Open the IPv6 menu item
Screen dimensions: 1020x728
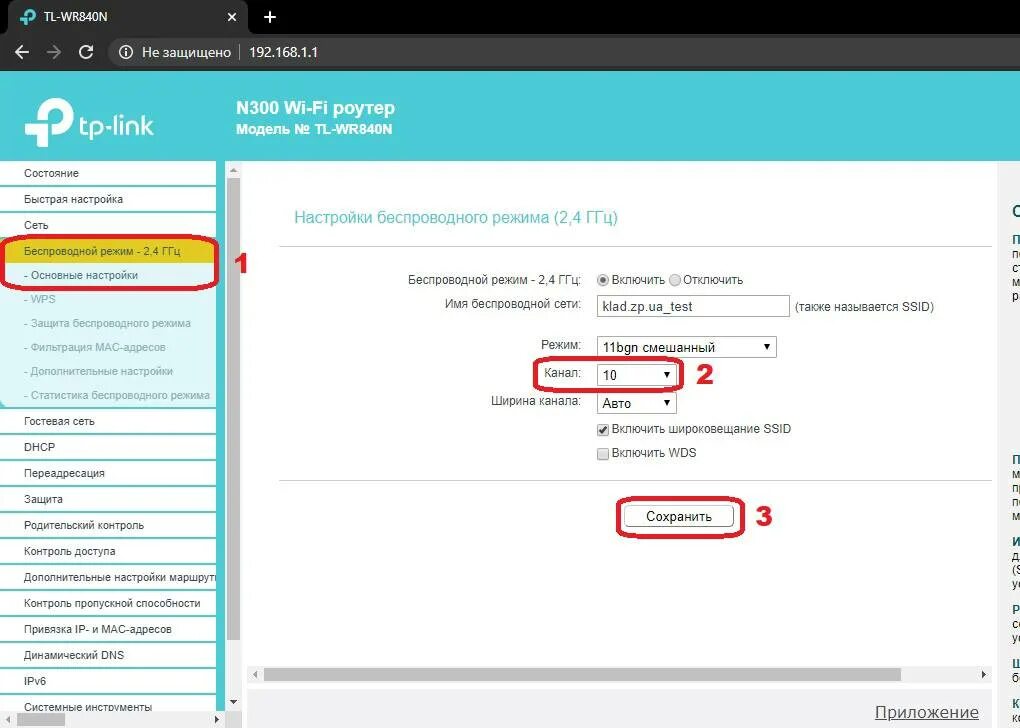click(x=108, y=681)
